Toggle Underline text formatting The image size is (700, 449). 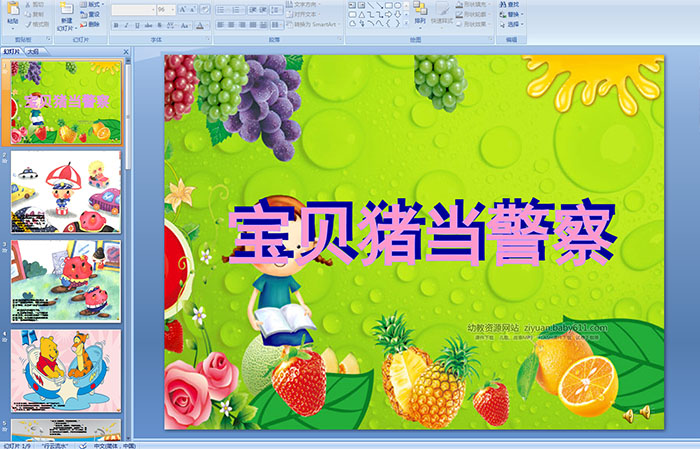click(x=137, y=26)
